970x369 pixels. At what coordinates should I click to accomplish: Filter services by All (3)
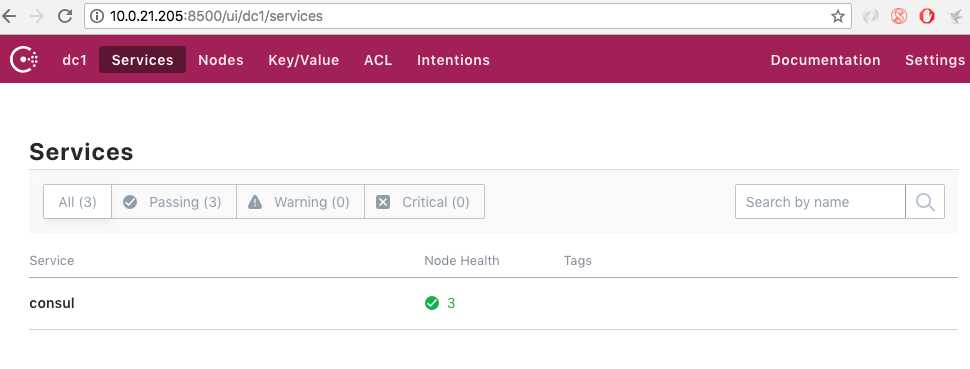tap(77, 202)
